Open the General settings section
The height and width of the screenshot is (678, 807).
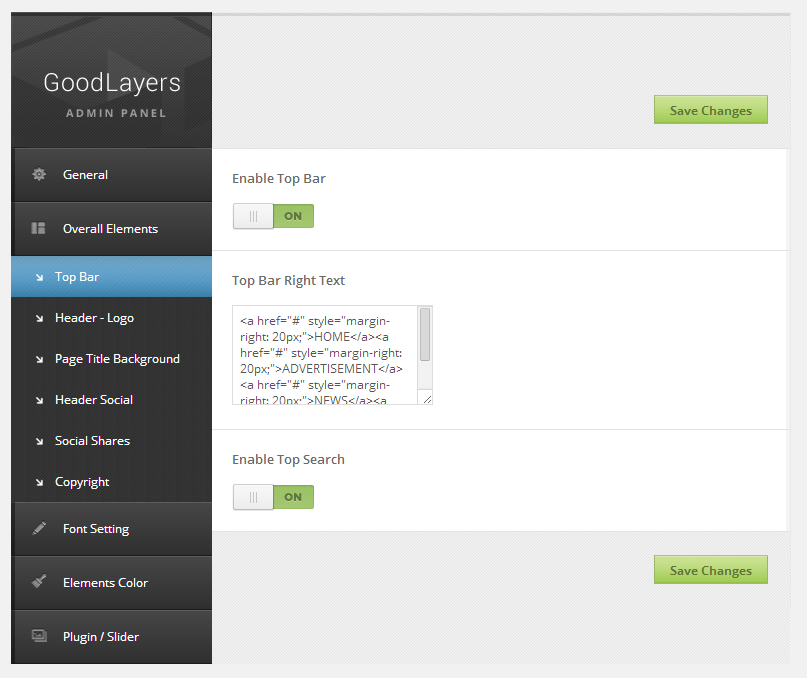click(112, 175)
